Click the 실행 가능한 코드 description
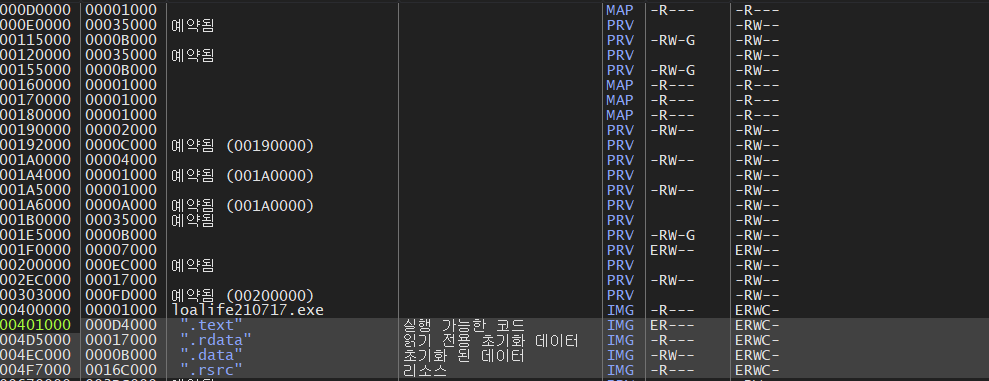The width and height of the screenshot is (989, 381). pyautogui.click(x=464, y=325)
